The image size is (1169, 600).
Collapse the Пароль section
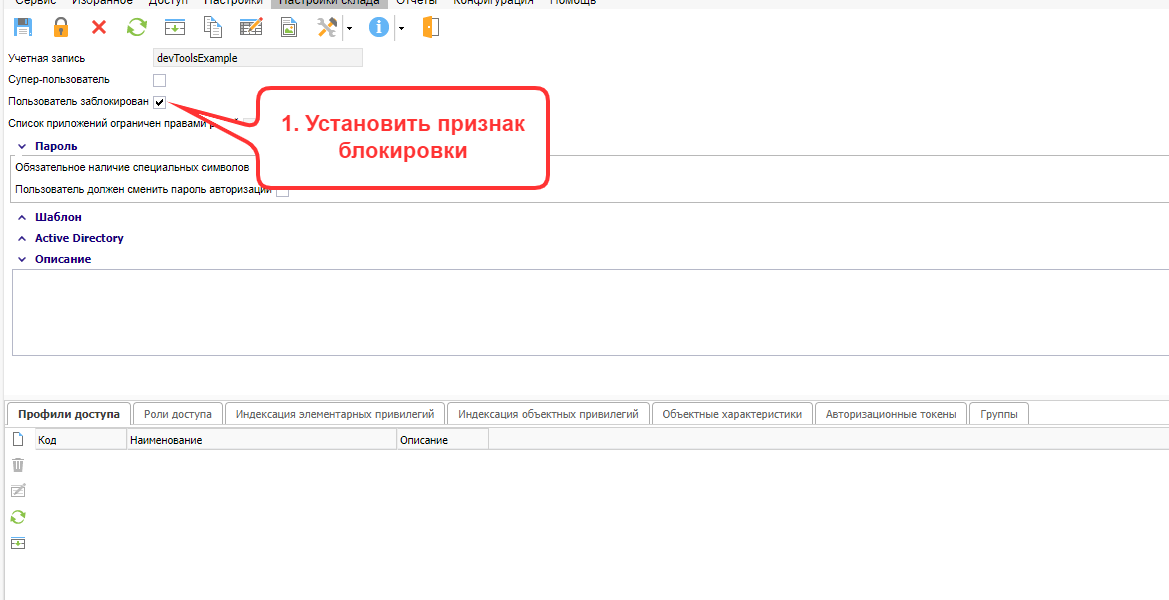(22, 146)
